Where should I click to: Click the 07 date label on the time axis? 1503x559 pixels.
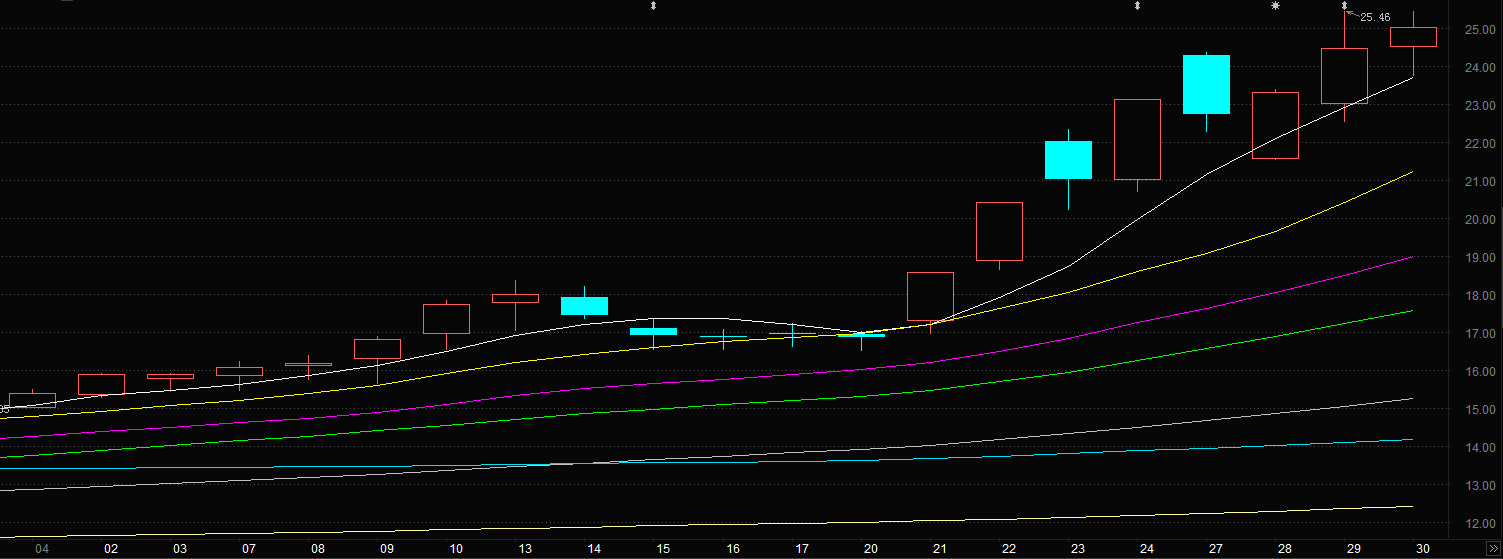pyautogui.click(x=249, y=549)
